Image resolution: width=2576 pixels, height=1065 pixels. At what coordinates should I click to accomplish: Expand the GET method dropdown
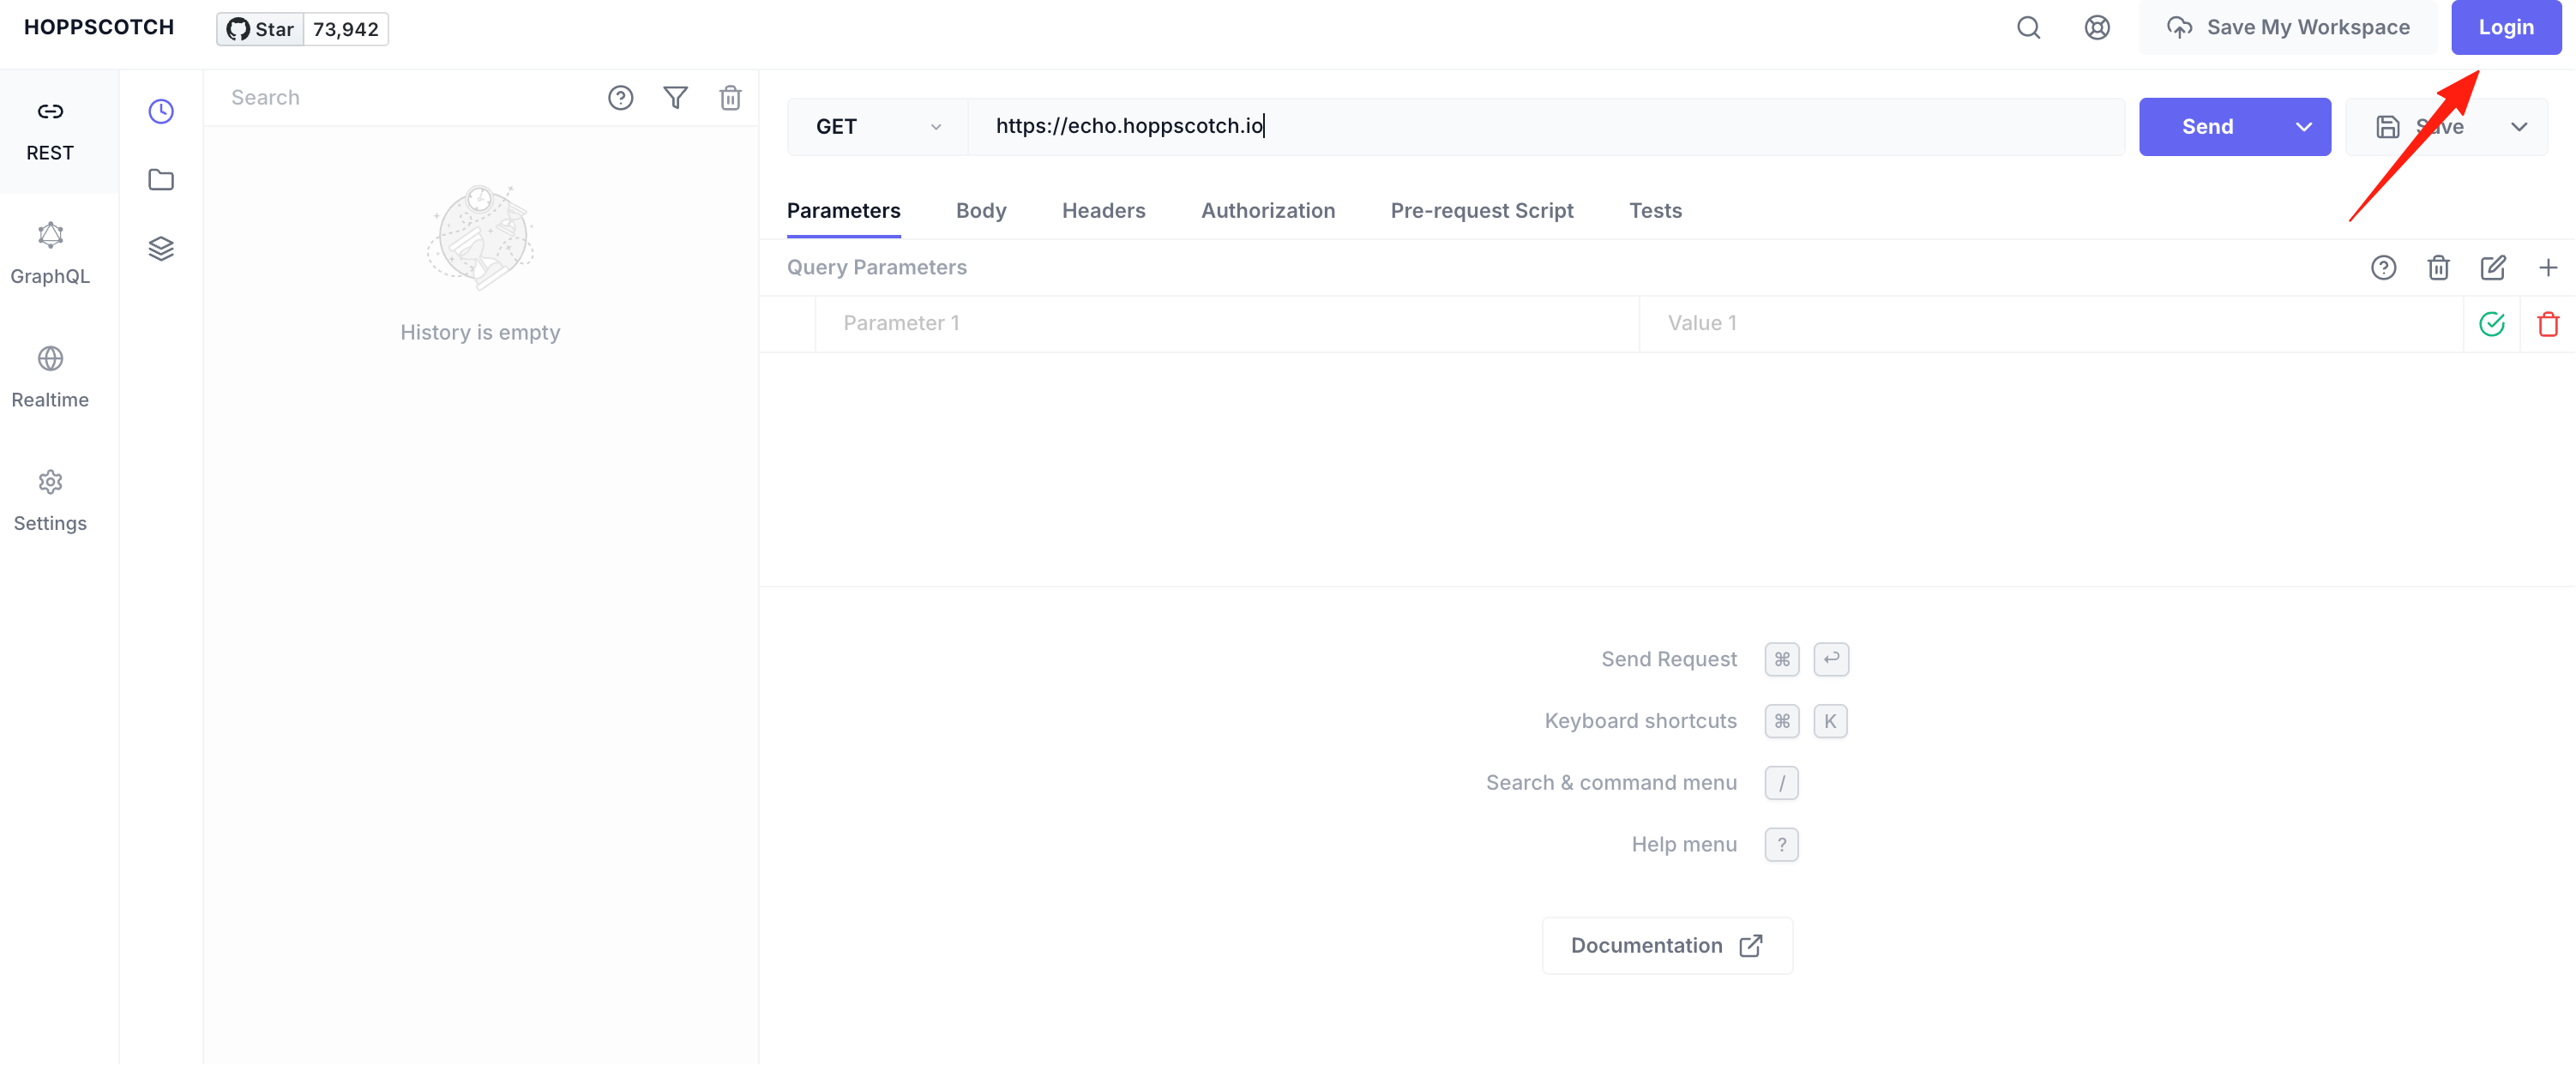tap(878, 126)
